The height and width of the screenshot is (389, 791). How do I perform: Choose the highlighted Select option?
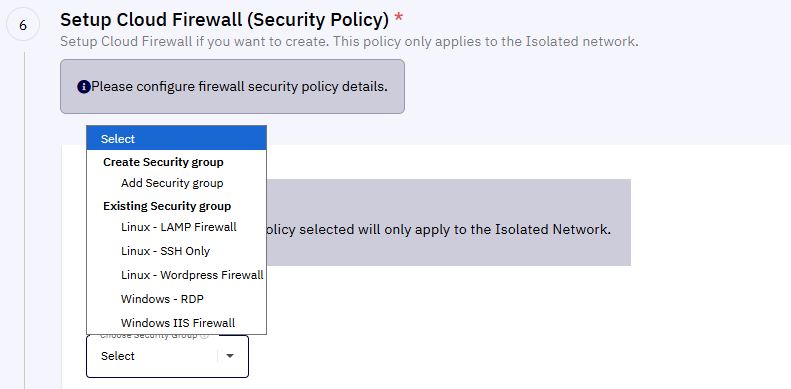pyautogui.click(x=177, y=139)
